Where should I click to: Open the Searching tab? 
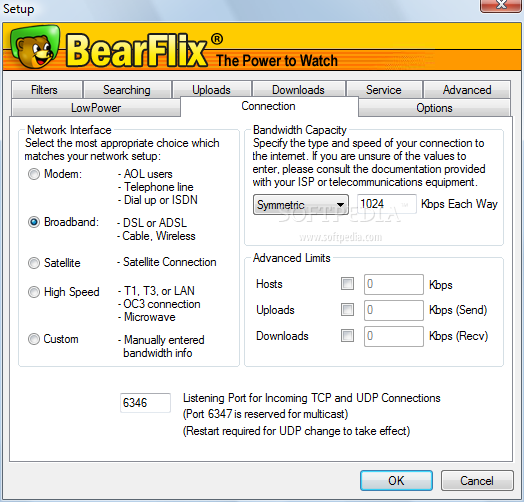pos(127,90)
